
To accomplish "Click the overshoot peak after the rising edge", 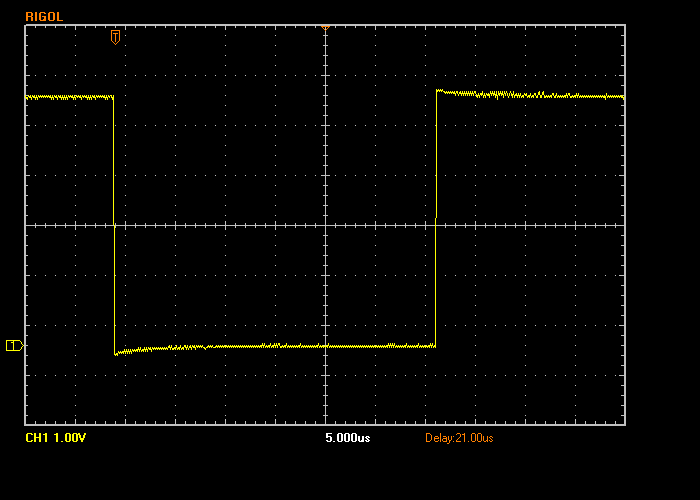I will (x=439, y=91).
